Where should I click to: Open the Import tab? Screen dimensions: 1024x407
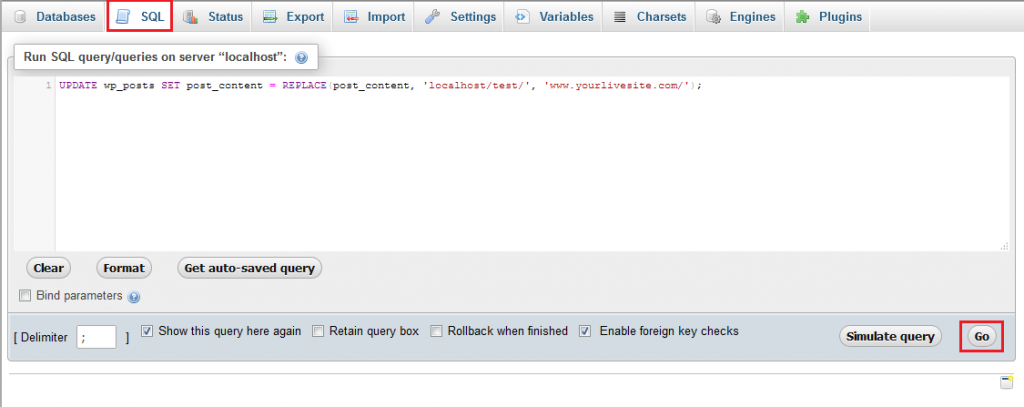[375, 17]
